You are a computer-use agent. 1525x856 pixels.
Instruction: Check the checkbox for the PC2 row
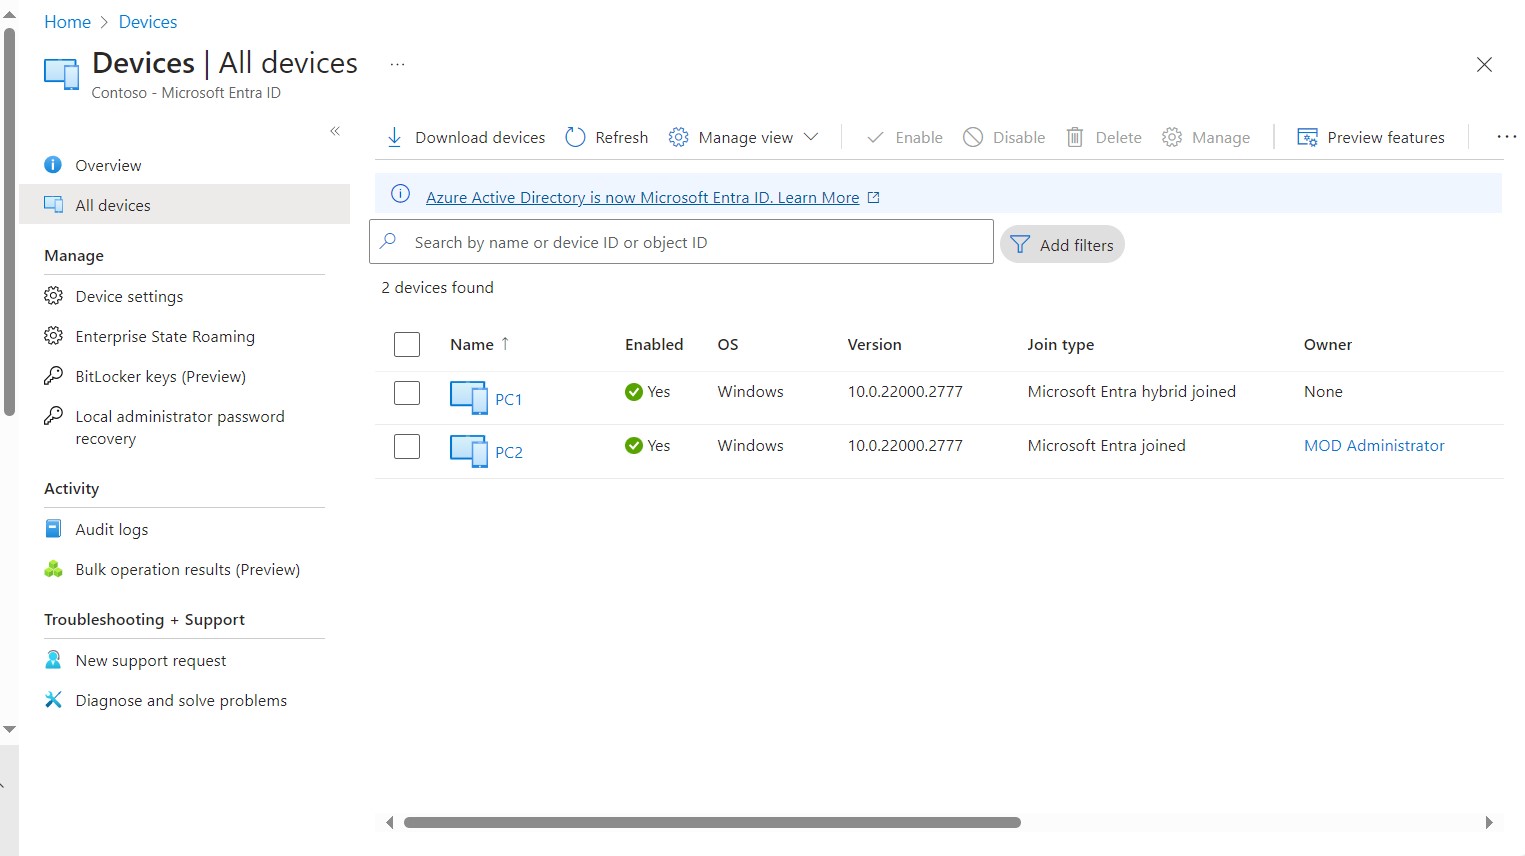click(407, 446)
